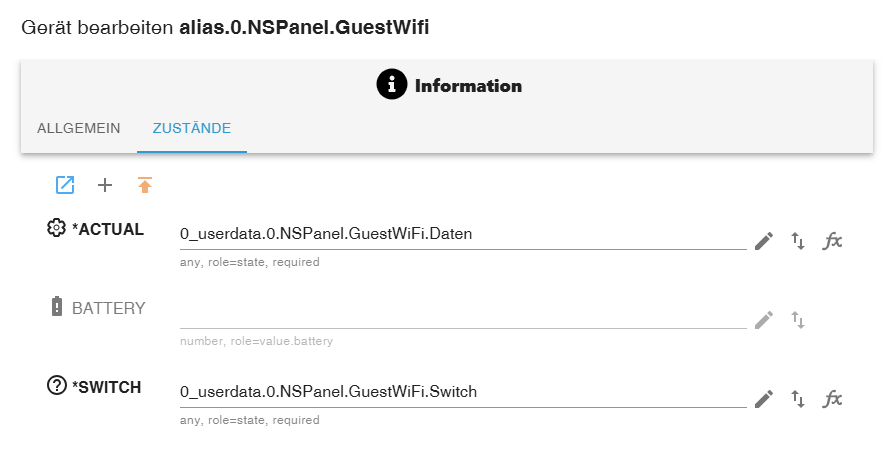Viewport: 891px width, 465px height.
Task: Click the SWITCH state ID input field
Action: pos(462,392)
